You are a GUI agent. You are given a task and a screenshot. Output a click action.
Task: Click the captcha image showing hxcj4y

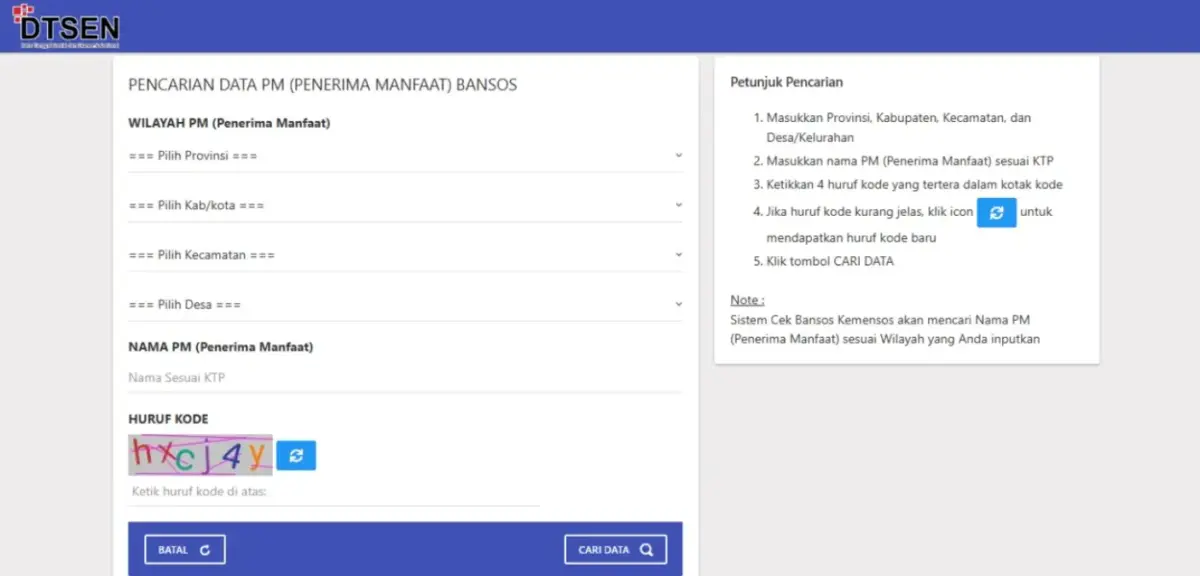(199, 455)
